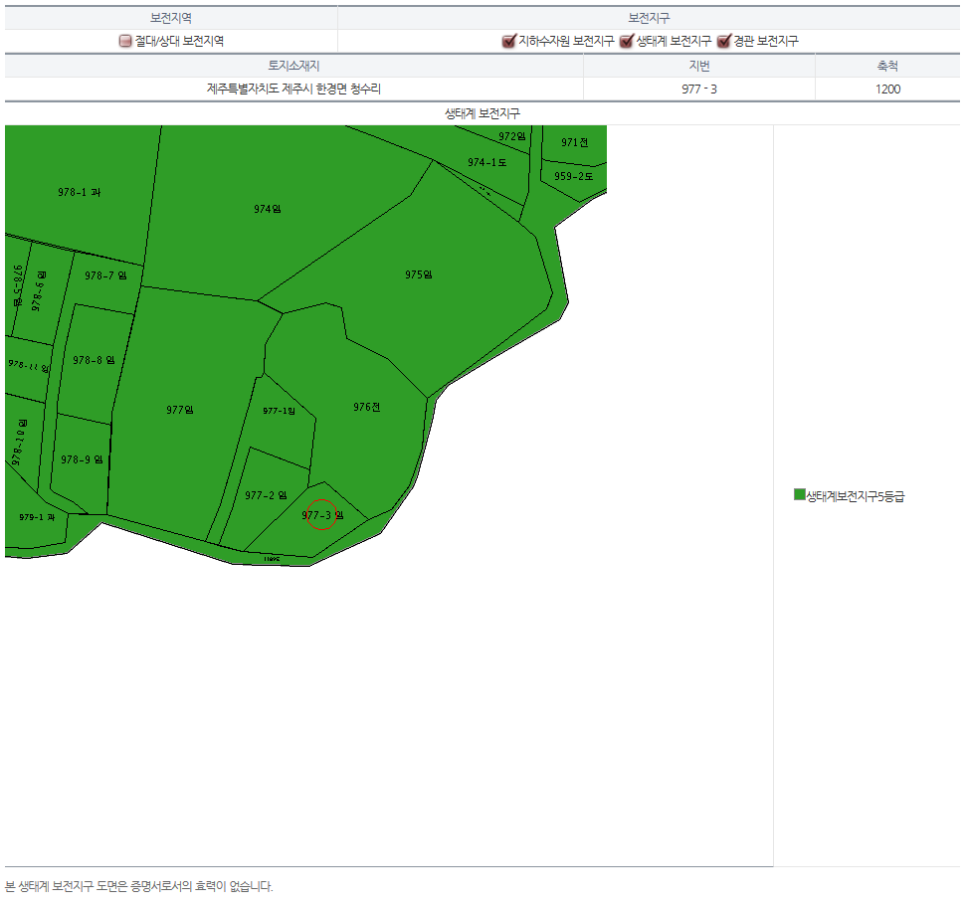Click parcel 977임 on the map

pyautogui.click(x=180, y=410)
